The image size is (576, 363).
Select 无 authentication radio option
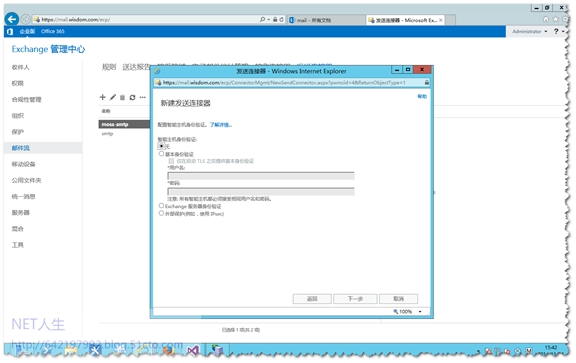point(161,146)
